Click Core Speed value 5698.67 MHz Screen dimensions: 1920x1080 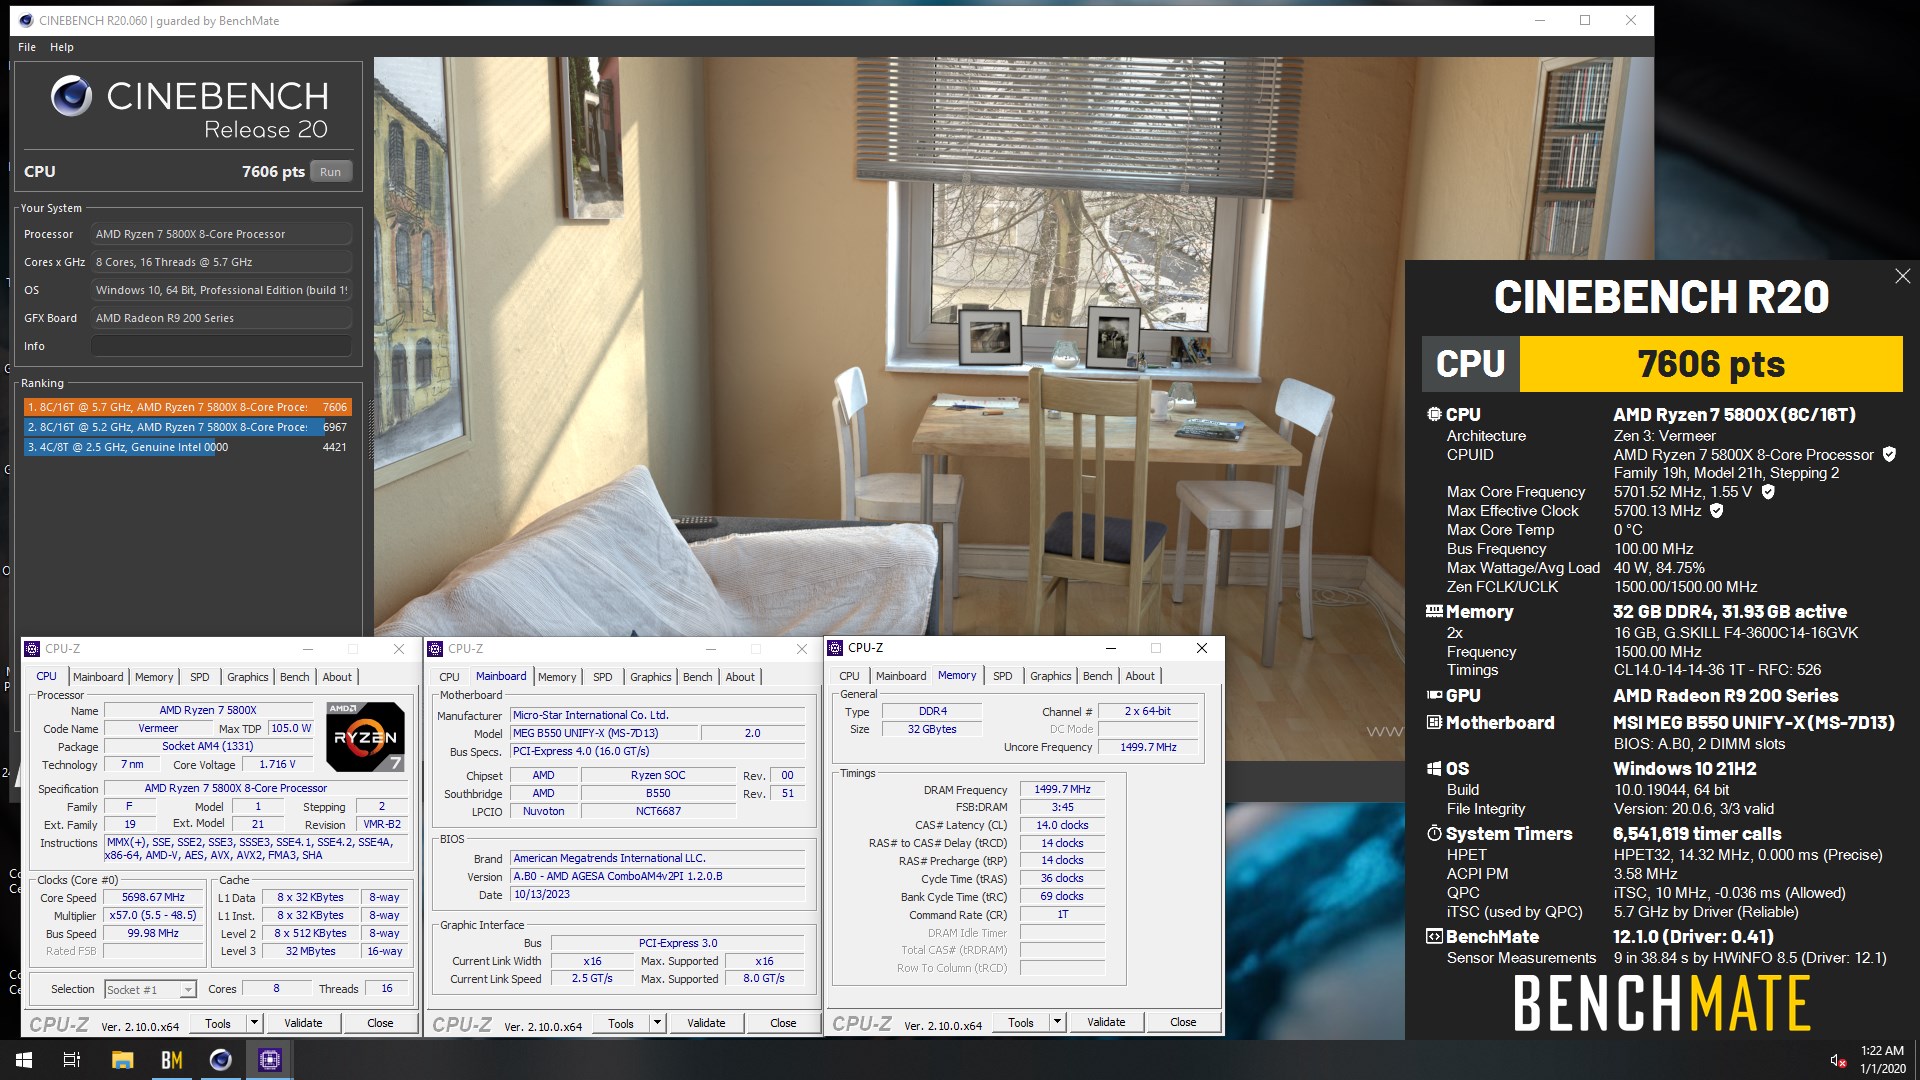153,898
